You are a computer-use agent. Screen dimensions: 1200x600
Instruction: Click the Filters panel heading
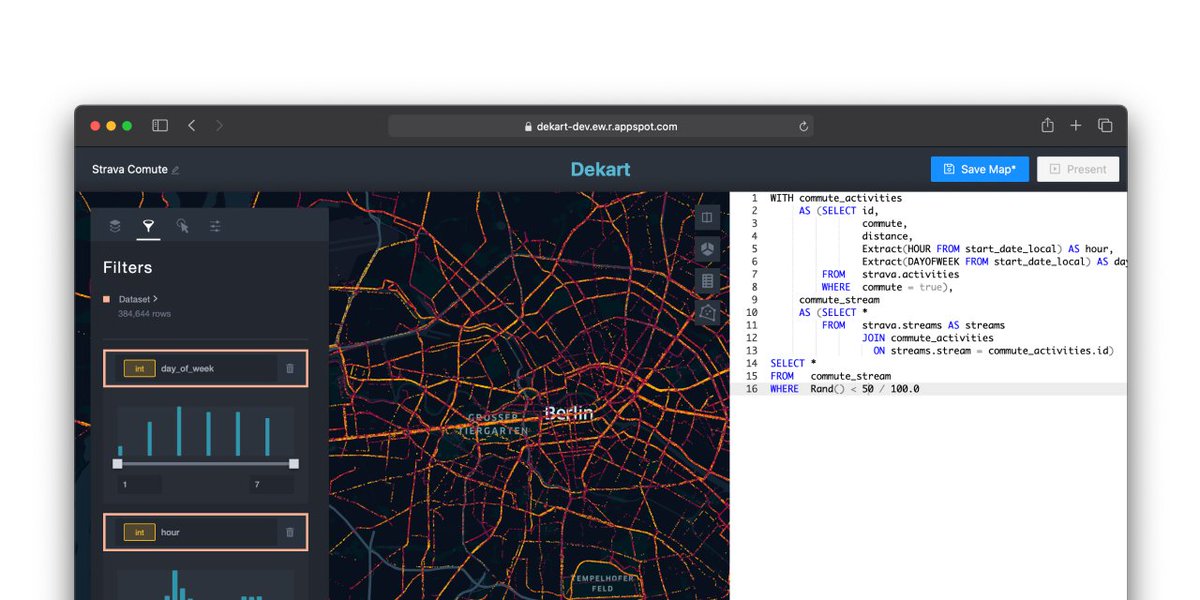[128, 268]
